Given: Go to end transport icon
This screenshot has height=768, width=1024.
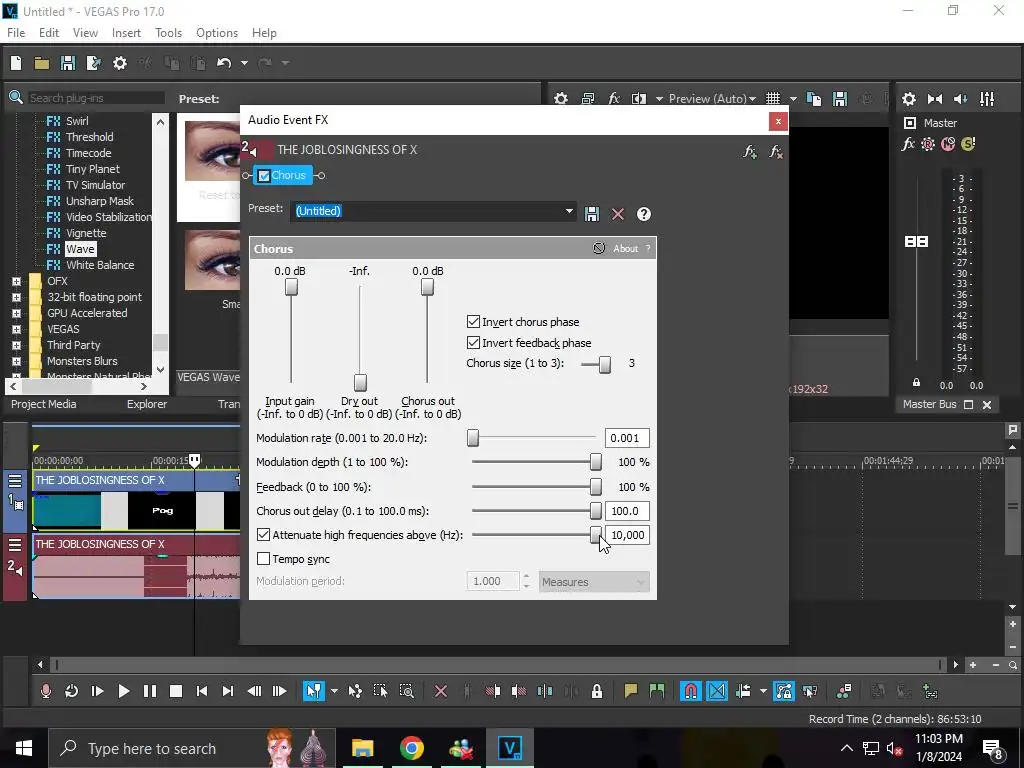Looking at the screenshot, I should click(228, 691).
